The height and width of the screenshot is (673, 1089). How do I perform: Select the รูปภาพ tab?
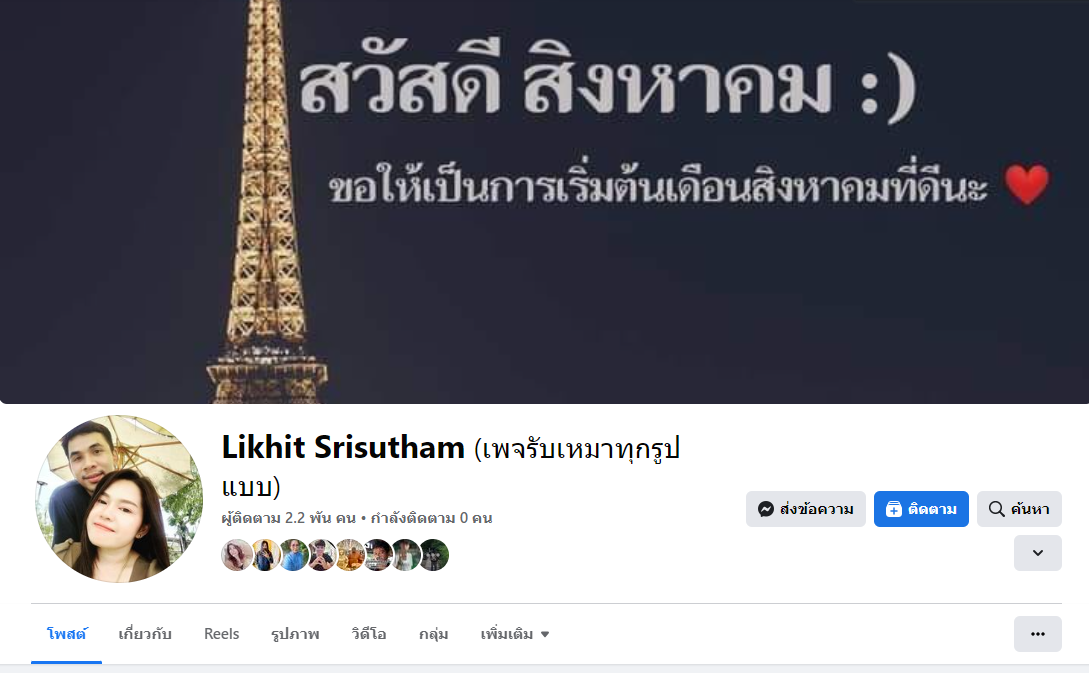coord(295,634)
